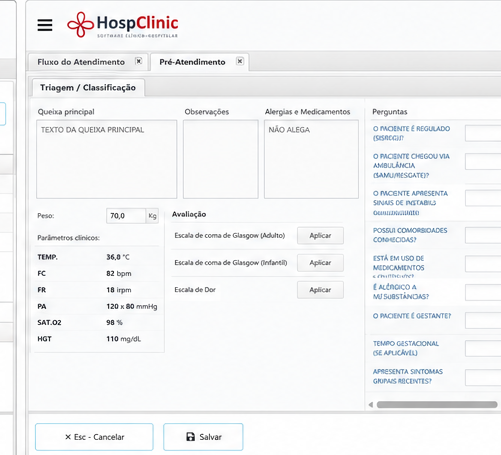Click the 'POSSUI COMORBIDADES CONHECIDAS?' question
Image resolution: width=501 pixels, height=455 pixels.
[x=410, y=235]
